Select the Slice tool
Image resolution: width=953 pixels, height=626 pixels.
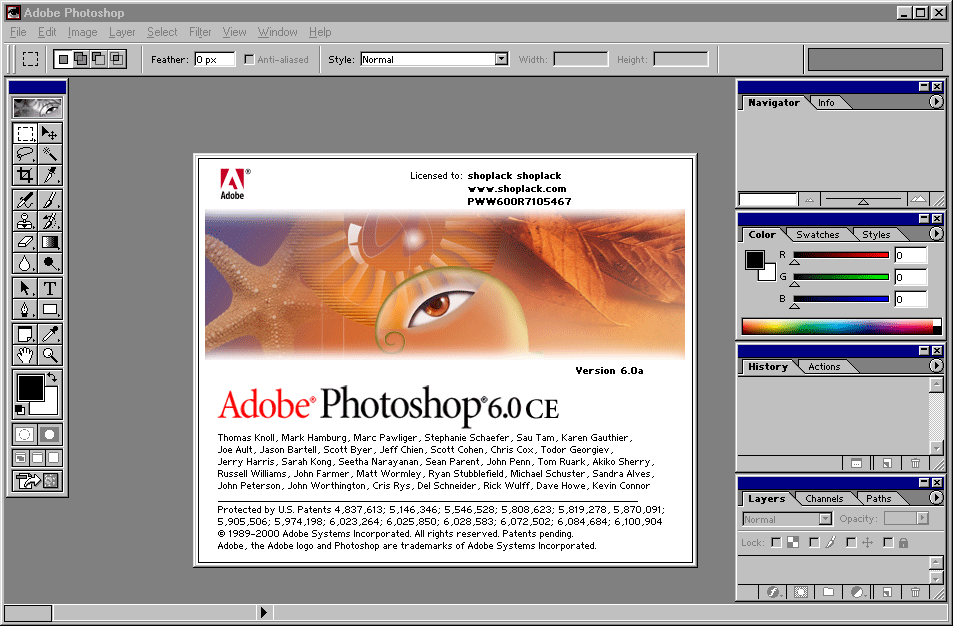[49, 175]
